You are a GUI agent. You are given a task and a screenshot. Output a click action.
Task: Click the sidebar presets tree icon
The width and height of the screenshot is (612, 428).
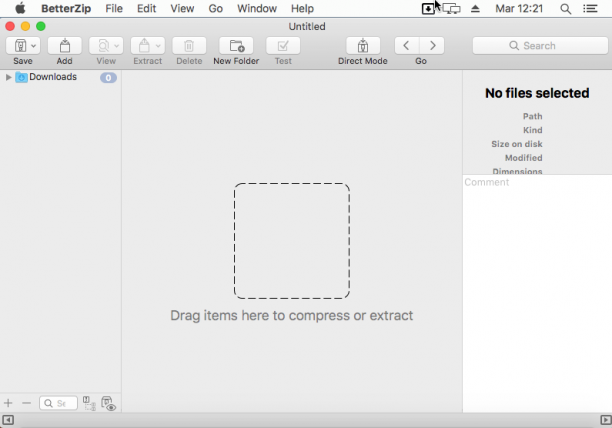point(89,403)
